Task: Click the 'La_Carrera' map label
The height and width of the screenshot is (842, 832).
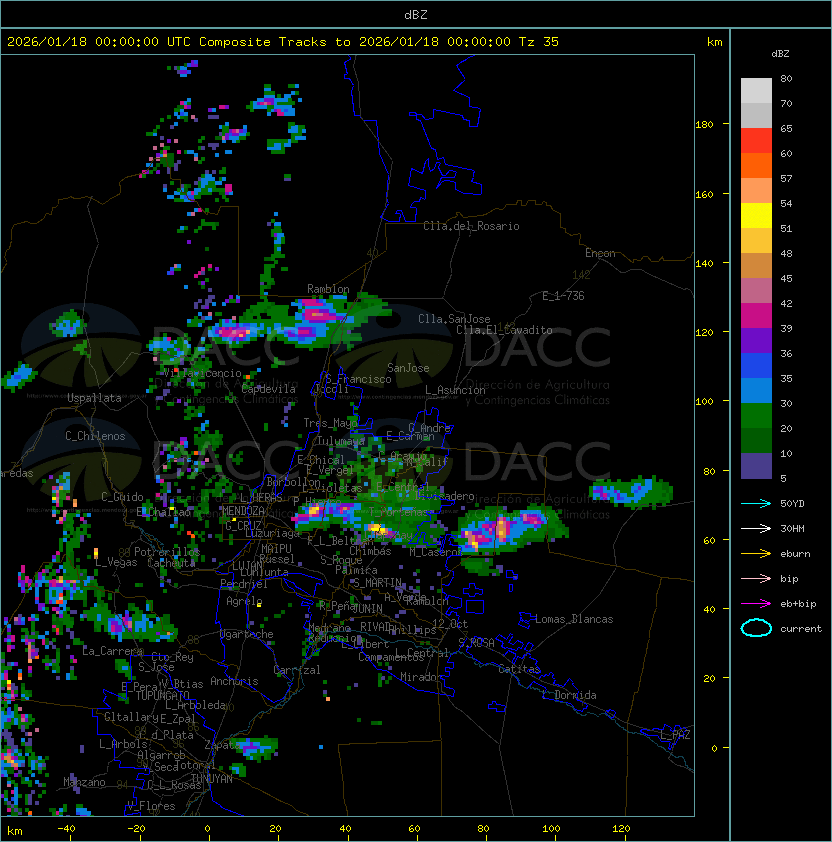Action: coord(113,651)
